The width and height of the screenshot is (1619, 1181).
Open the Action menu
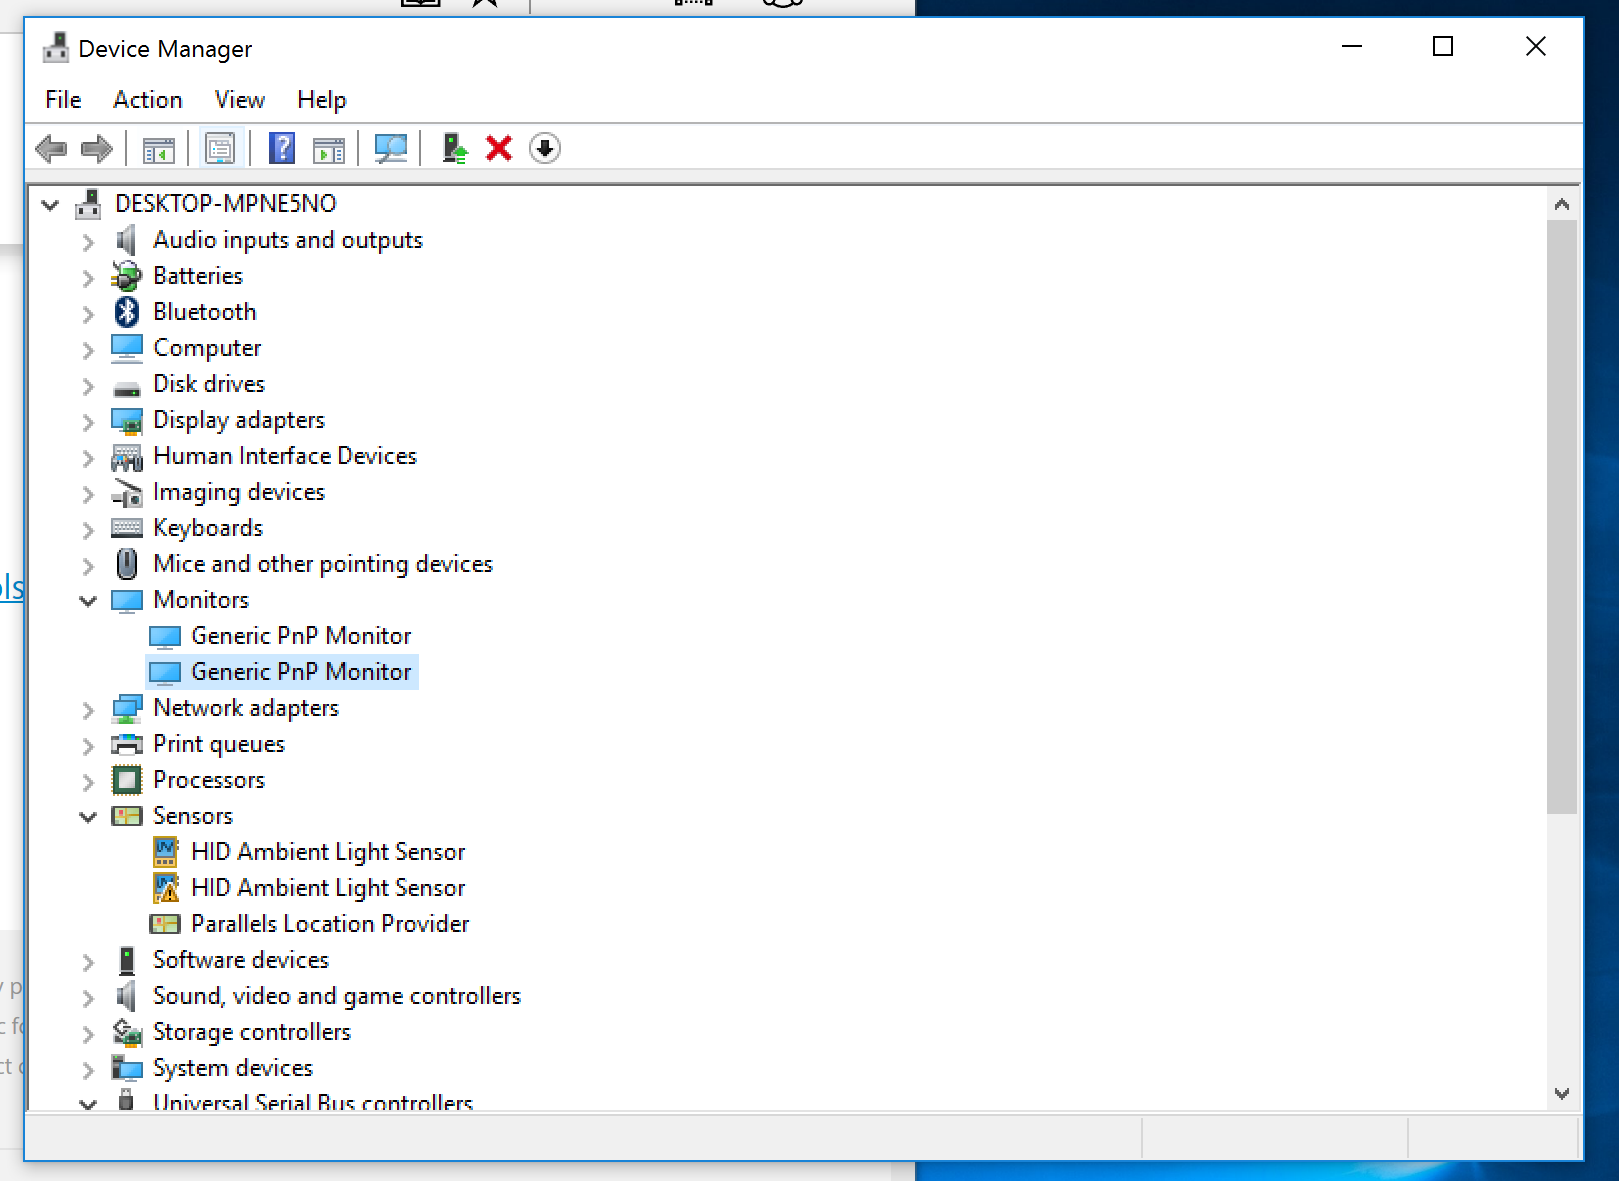tap(148, 100)
